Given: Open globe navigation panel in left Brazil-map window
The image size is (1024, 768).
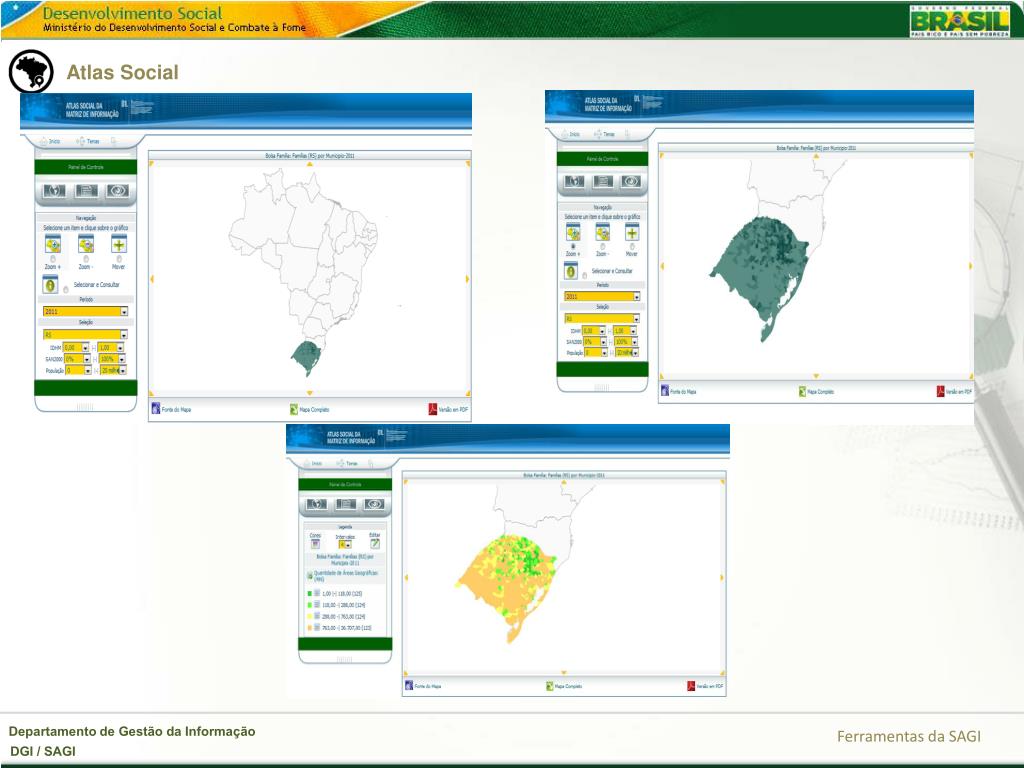Looking at the screenshot, I should [x=54, y=191].
